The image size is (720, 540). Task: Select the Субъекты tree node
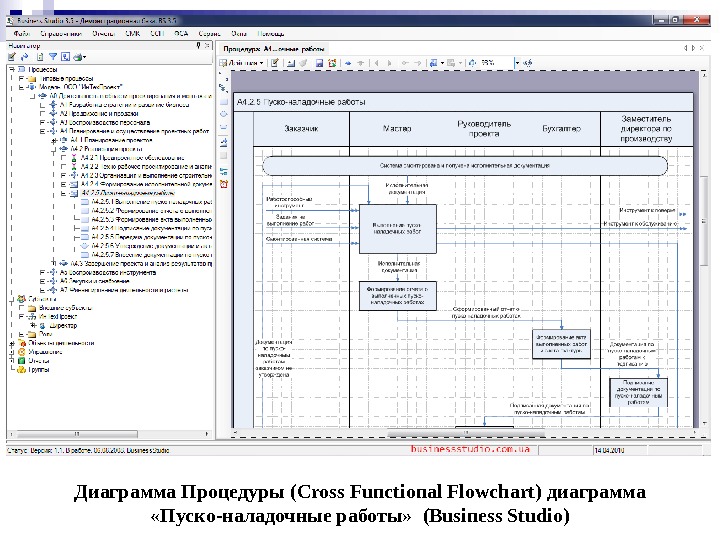pos(43,299)
